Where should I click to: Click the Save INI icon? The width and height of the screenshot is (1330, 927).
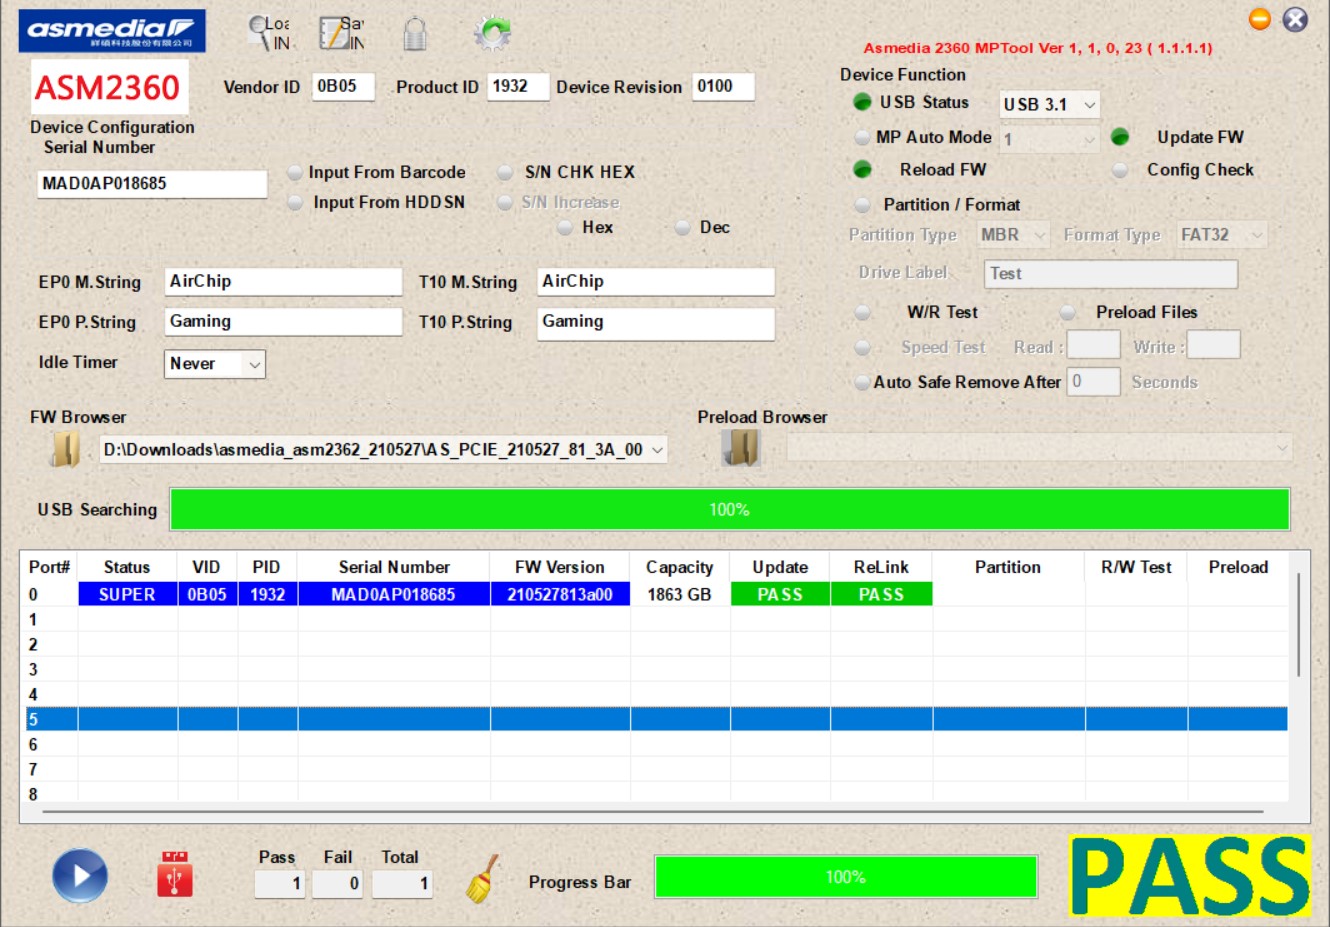341,33
